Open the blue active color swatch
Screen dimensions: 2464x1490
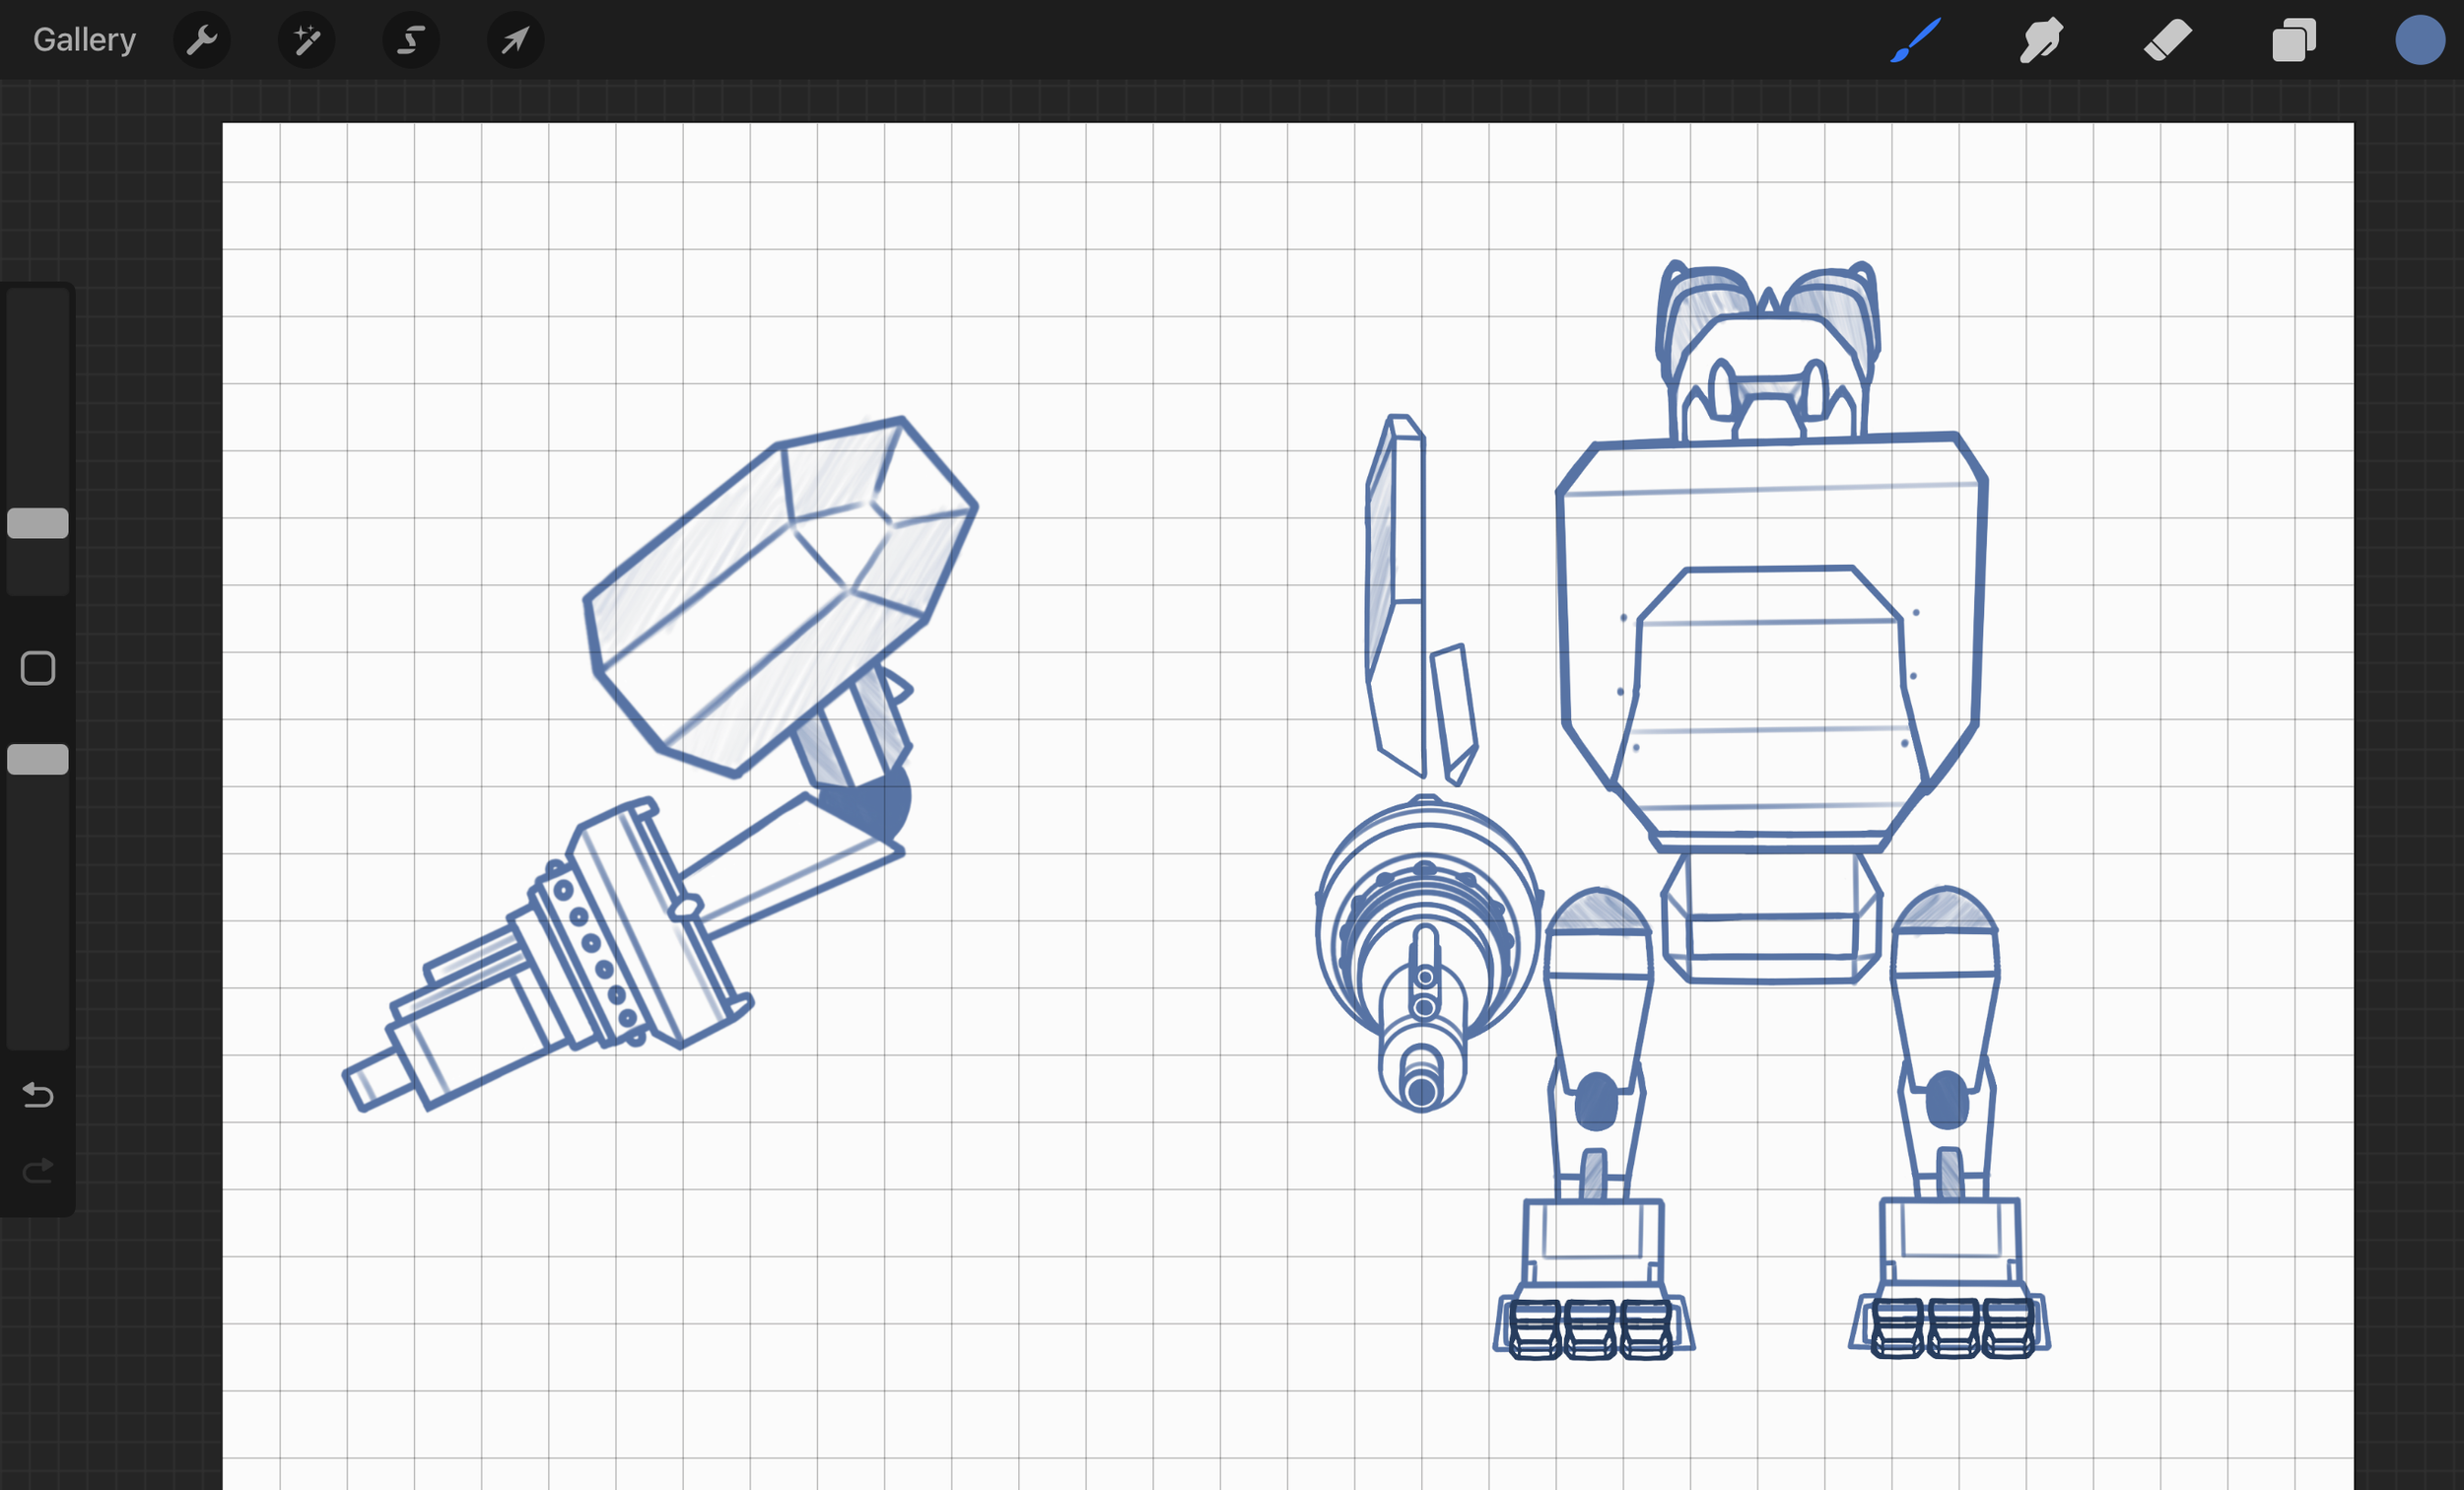tap(2419, 41)
